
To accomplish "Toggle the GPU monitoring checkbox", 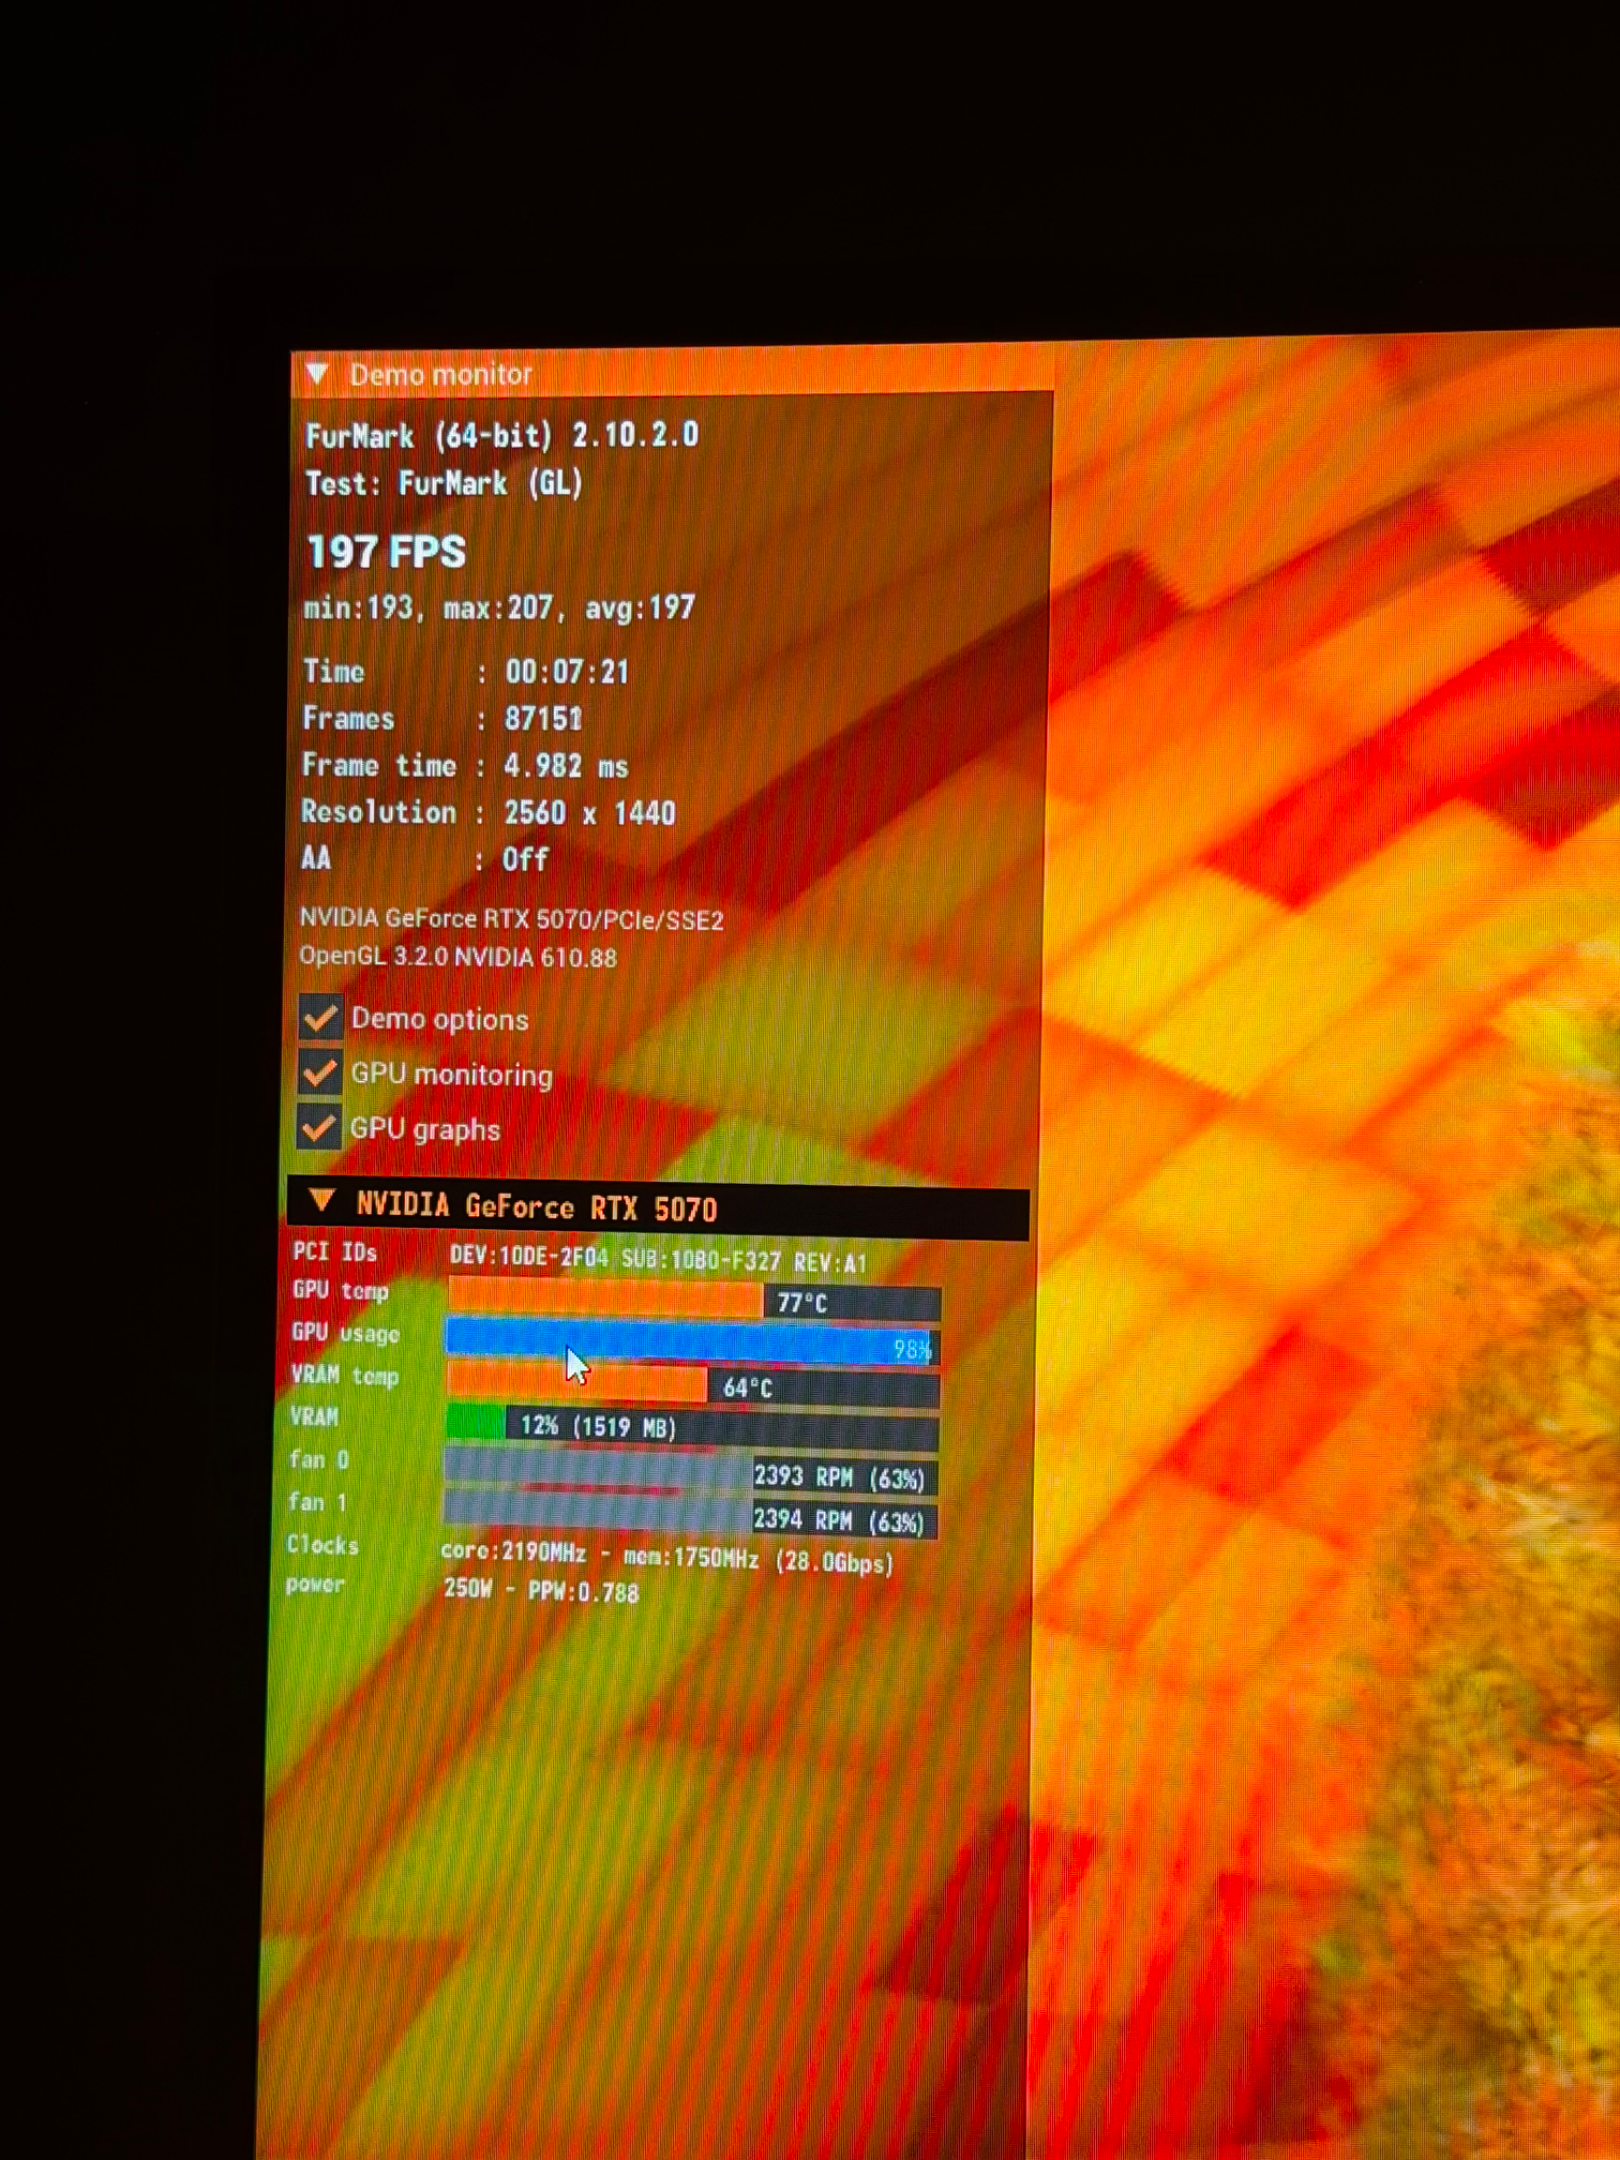I will pos(320,1073).
